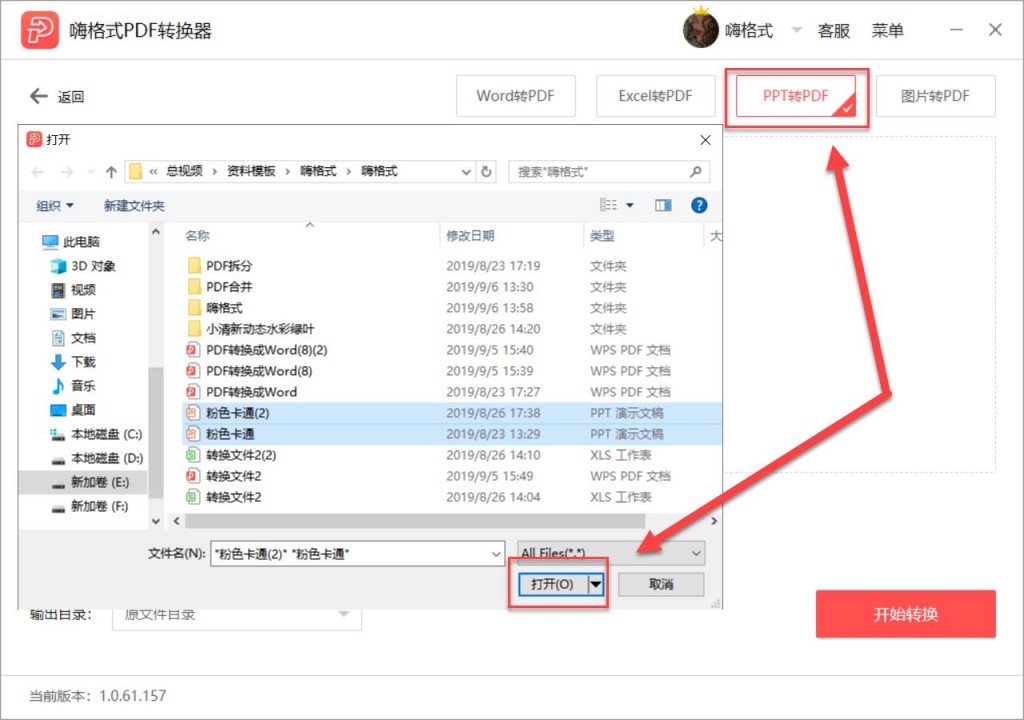Click the 小清新动态水彩绿叶 folder
1024x720 pixels.
251,329
